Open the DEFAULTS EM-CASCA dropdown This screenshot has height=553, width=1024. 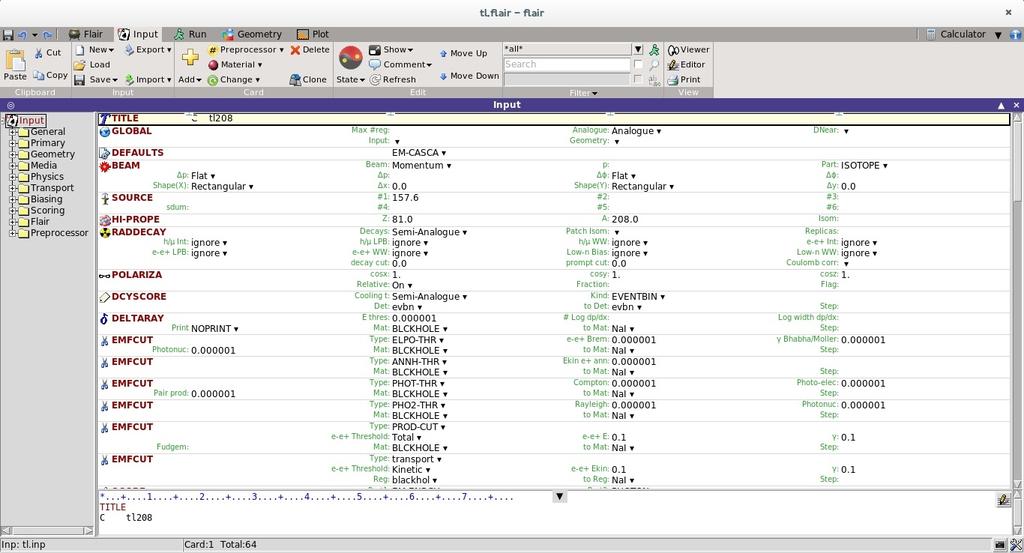pos(419,153)
